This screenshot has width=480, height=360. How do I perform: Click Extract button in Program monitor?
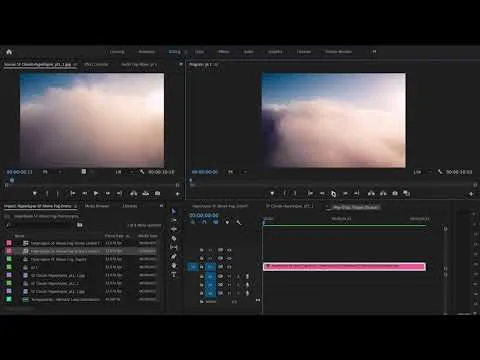[383, 193]
